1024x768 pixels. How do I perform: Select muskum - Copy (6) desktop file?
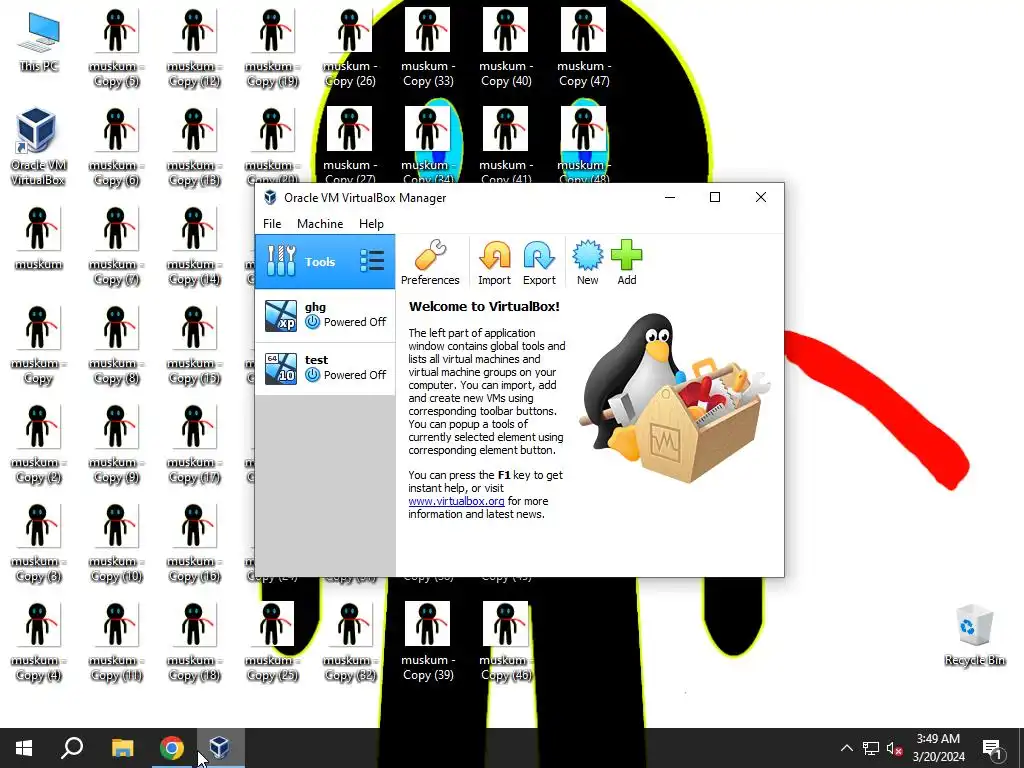(116, 148)
